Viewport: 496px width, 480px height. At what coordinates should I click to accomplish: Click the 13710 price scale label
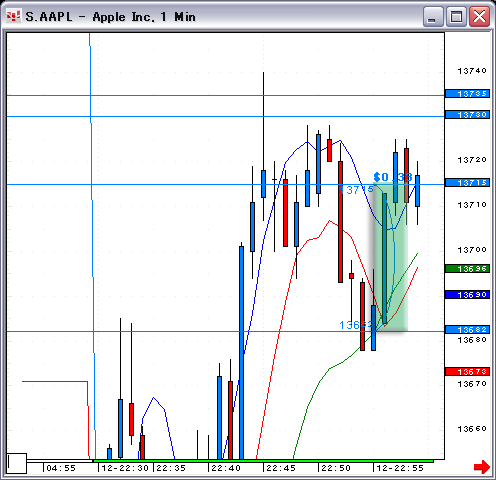click(x=472, y=205)
